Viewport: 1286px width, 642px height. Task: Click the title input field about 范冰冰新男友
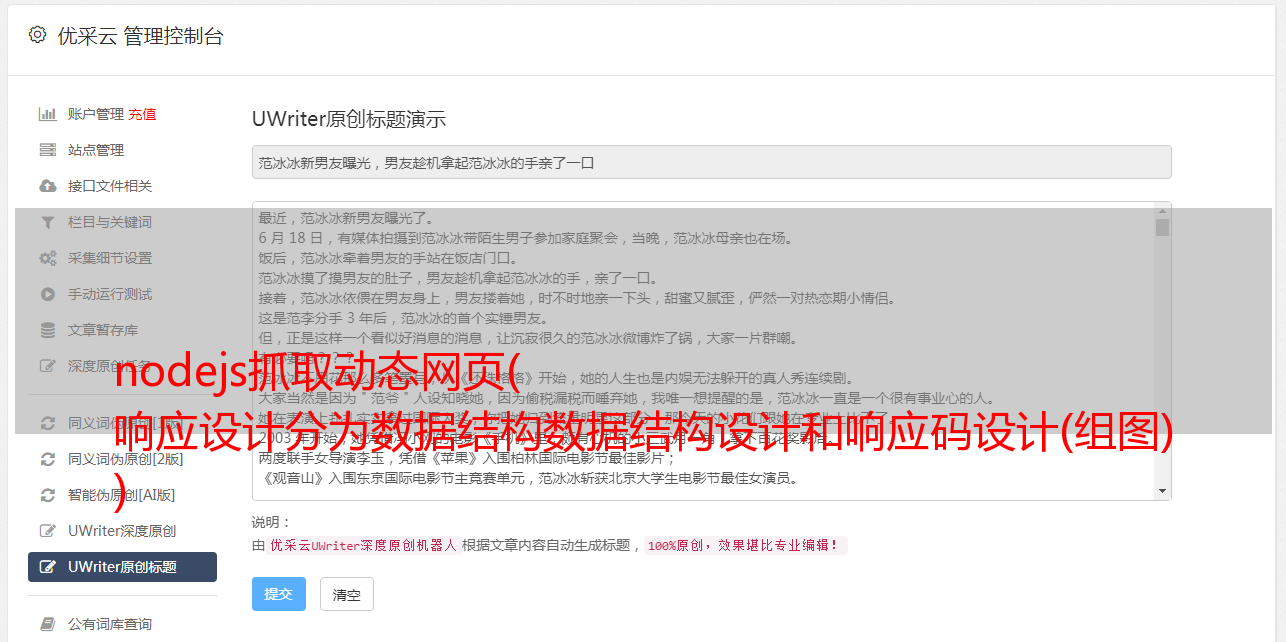[711, 162]
